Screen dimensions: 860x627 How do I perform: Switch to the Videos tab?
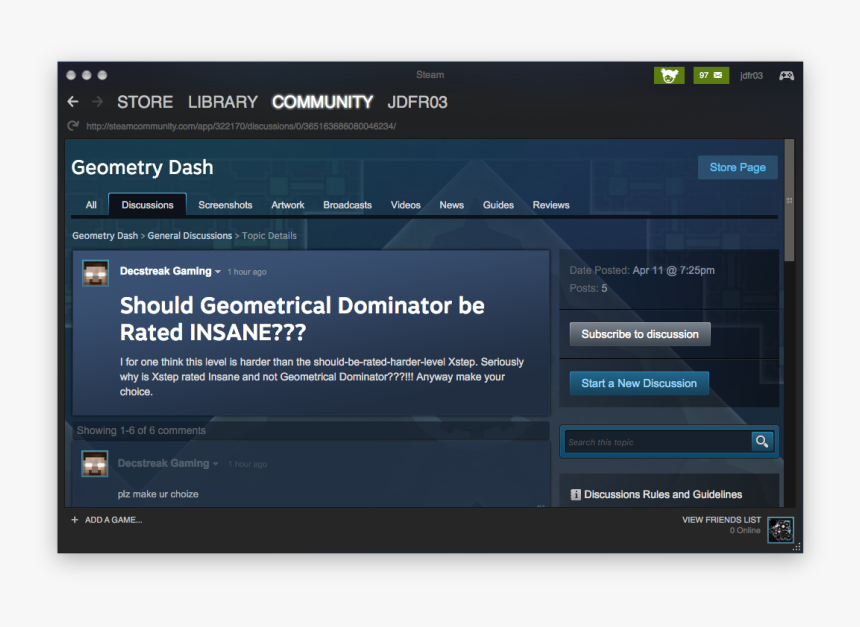coord(405,205)
